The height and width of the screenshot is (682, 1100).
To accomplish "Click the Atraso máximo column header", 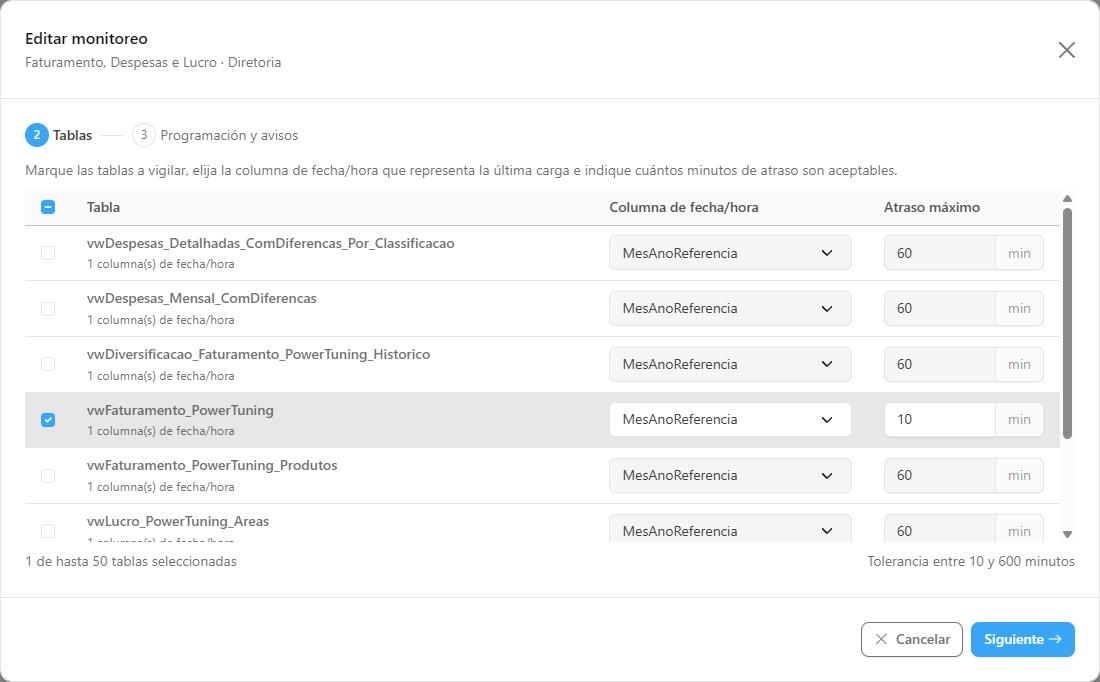I will pos(932,207).
